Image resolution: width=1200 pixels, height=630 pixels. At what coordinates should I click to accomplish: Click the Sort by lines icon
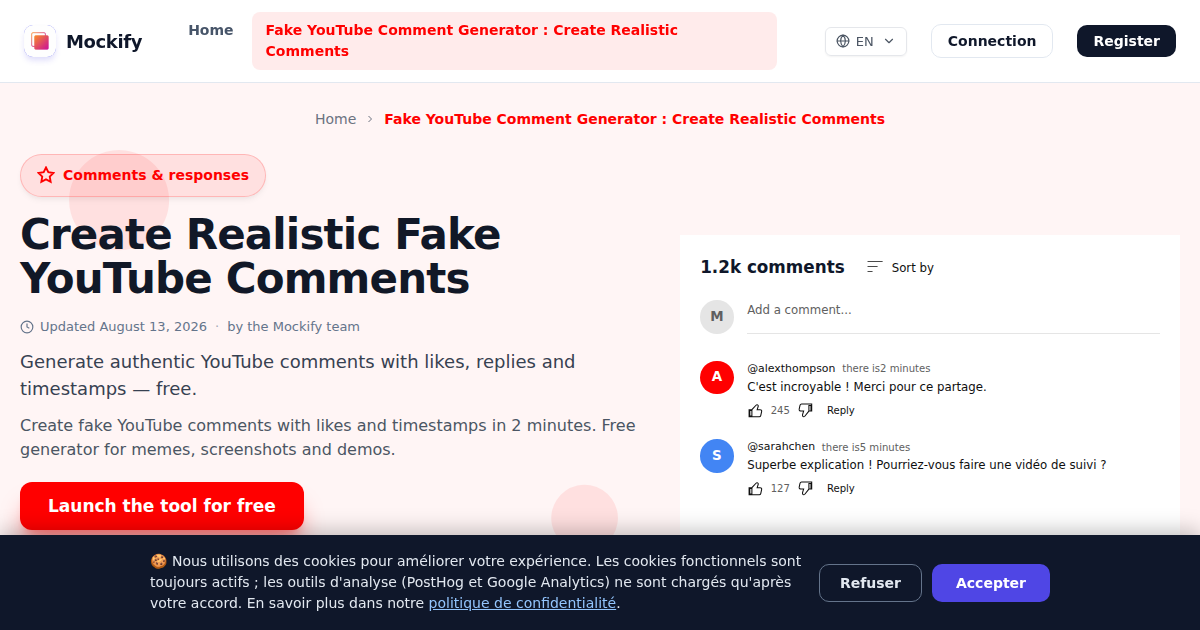[875, 267]
